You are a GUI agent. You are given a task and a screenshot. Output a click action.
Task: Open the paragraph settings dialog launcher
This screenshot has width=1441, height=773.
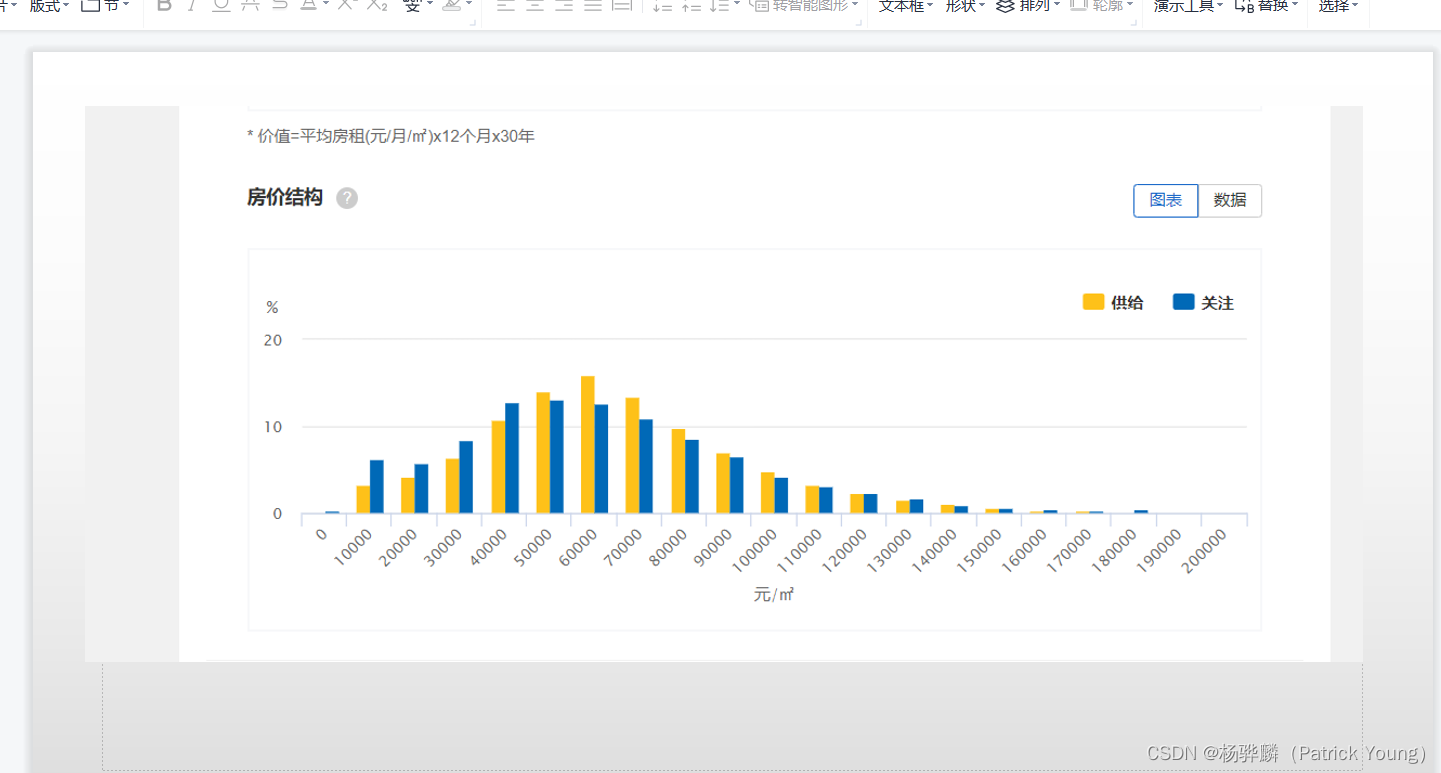859,22
